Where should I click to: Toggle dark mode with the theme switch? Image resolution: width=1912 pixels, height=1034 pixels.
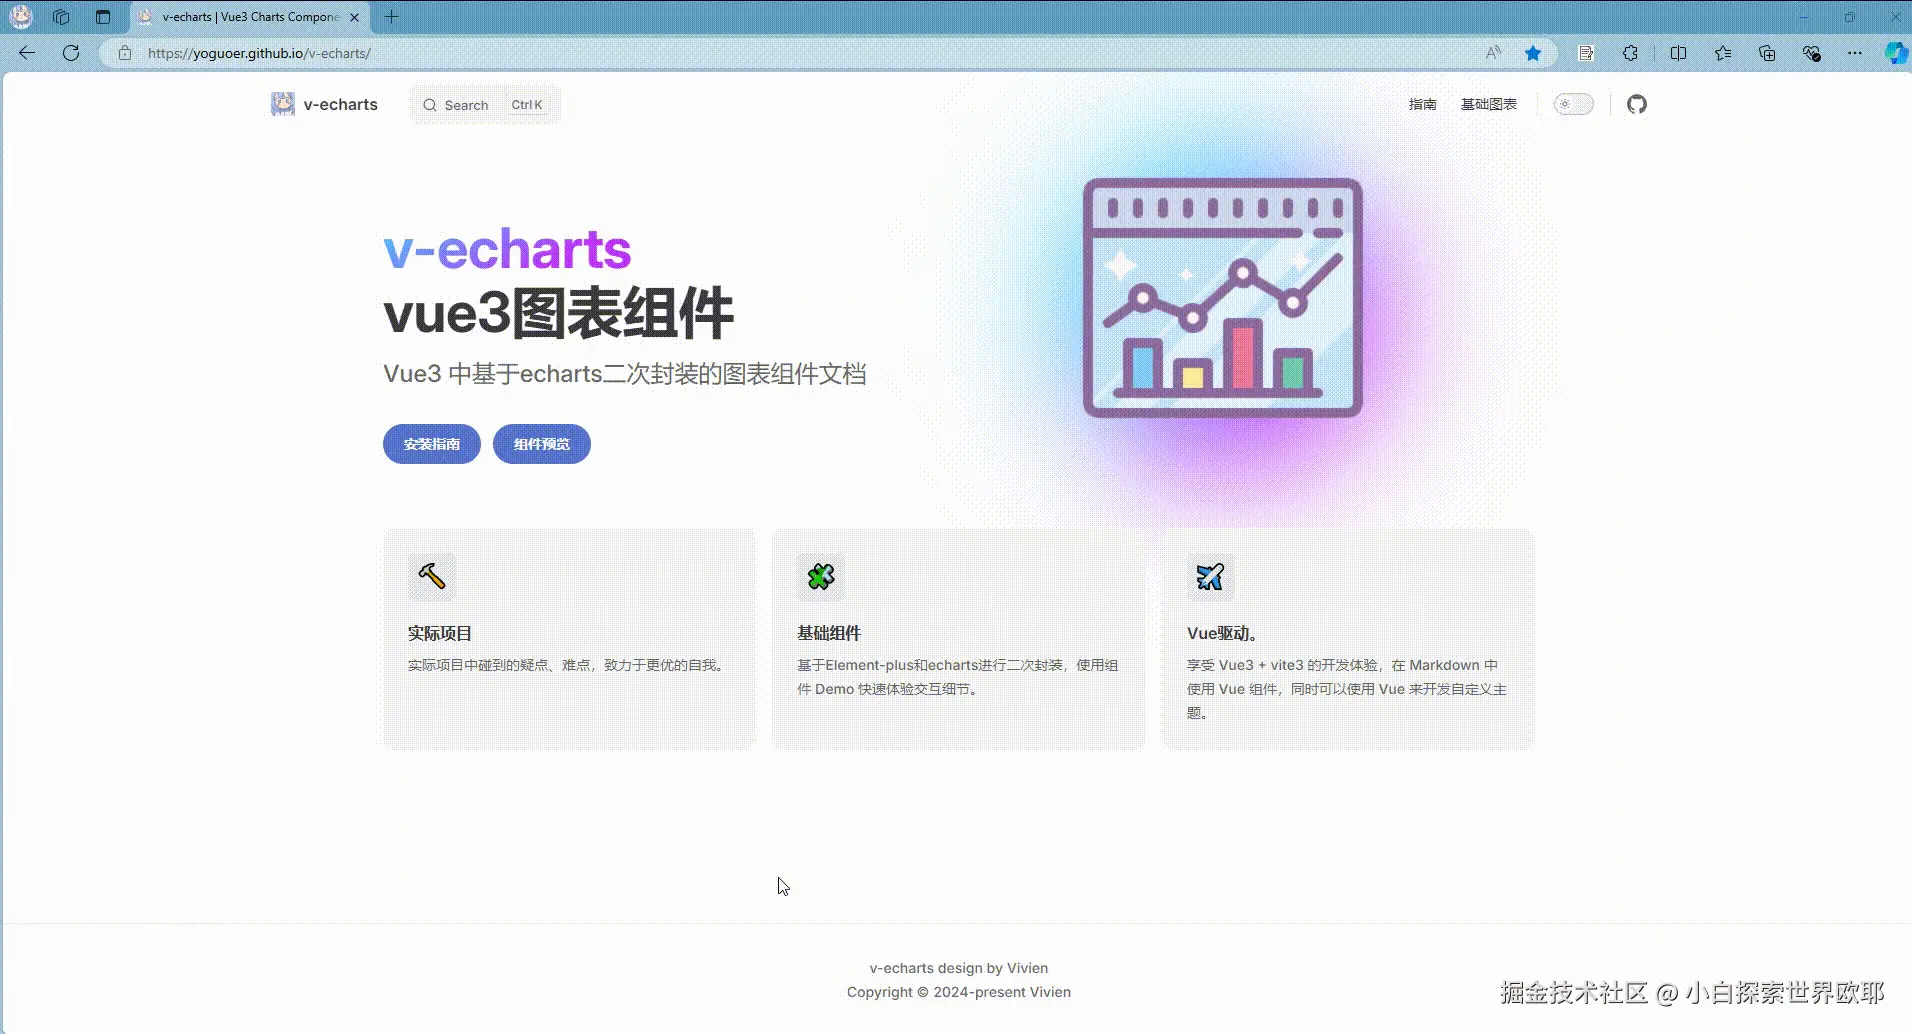click(x=1574, y=104)
